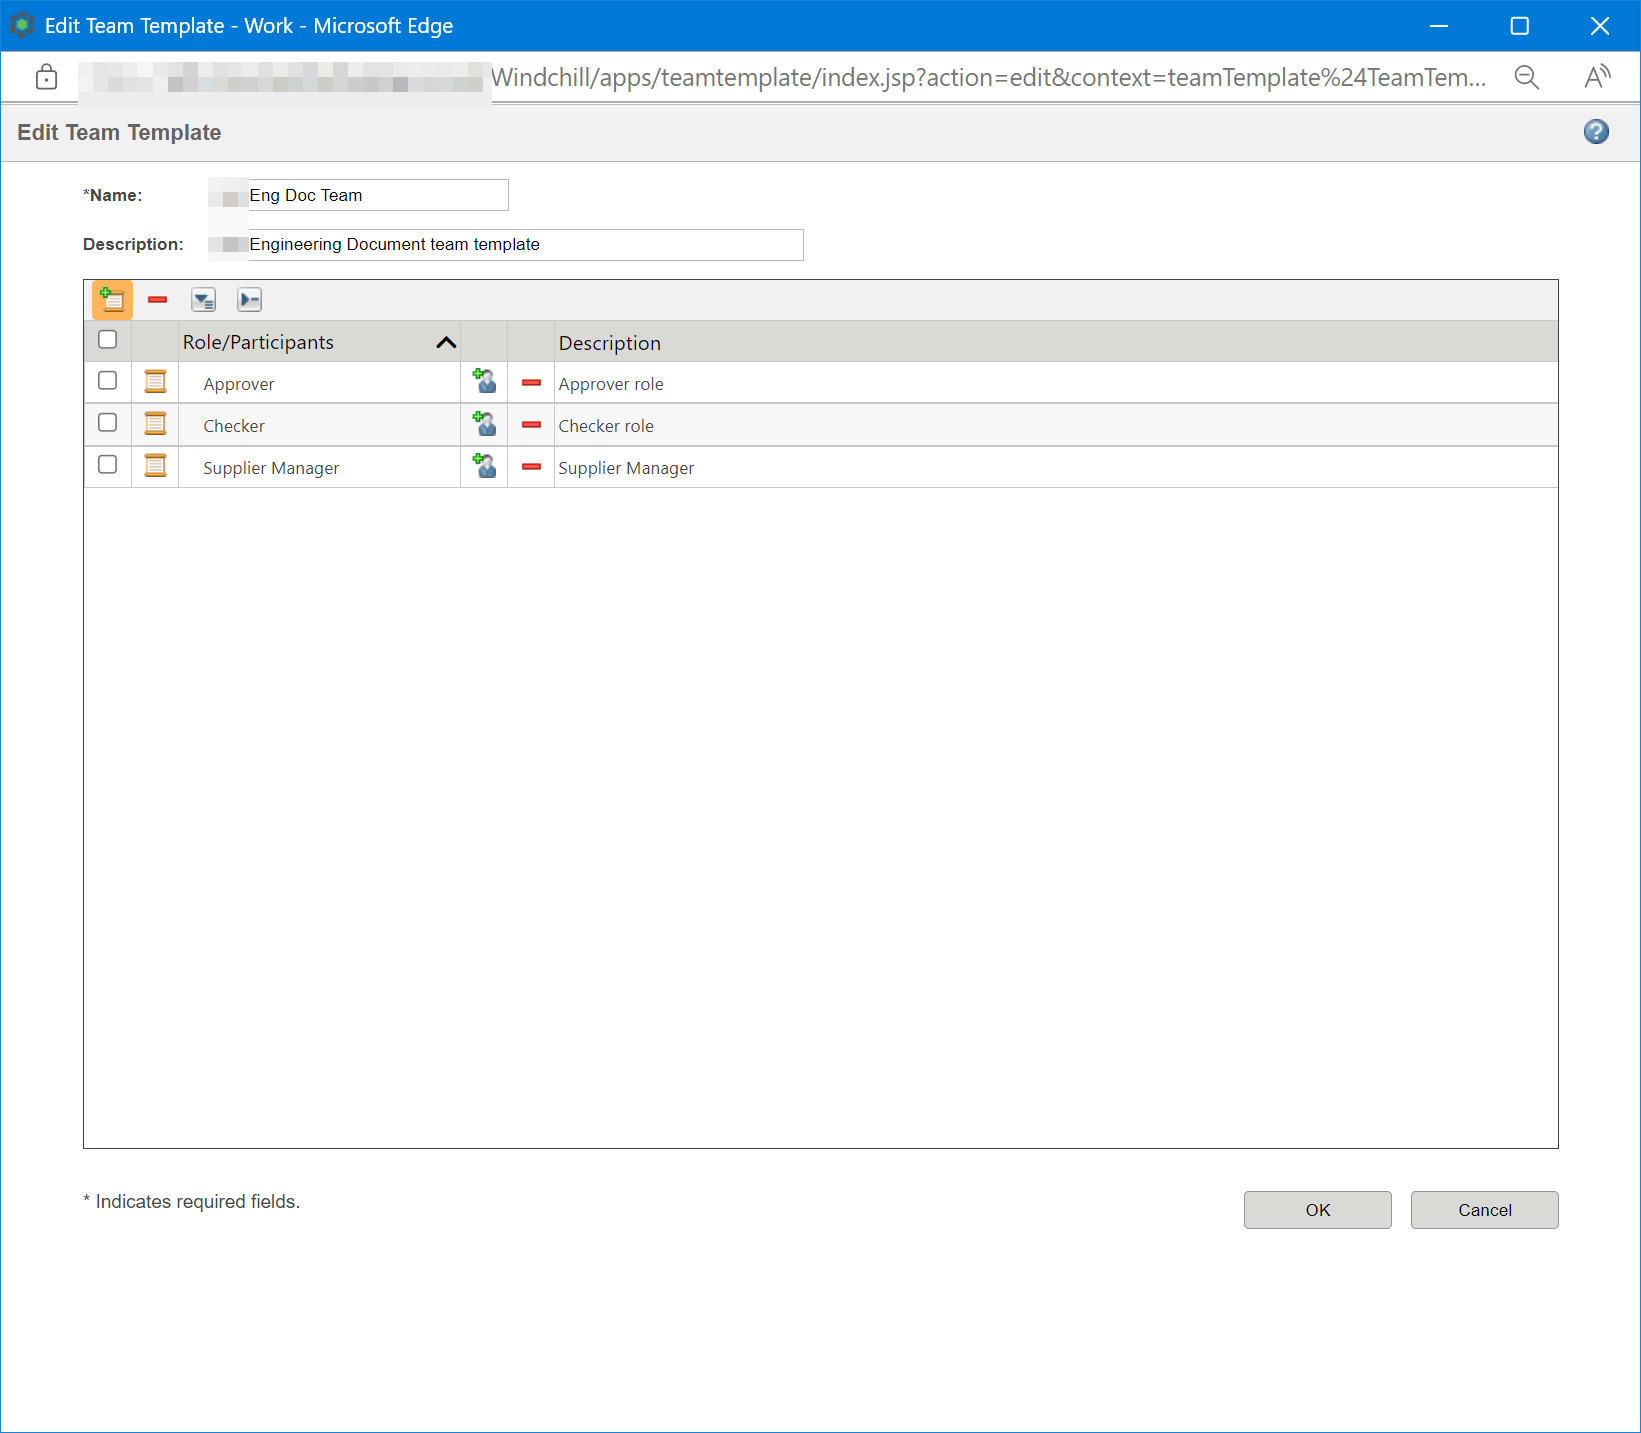Click the sort chevron on Role/Participants column
1641x1433 pixels.
[446, 341]
